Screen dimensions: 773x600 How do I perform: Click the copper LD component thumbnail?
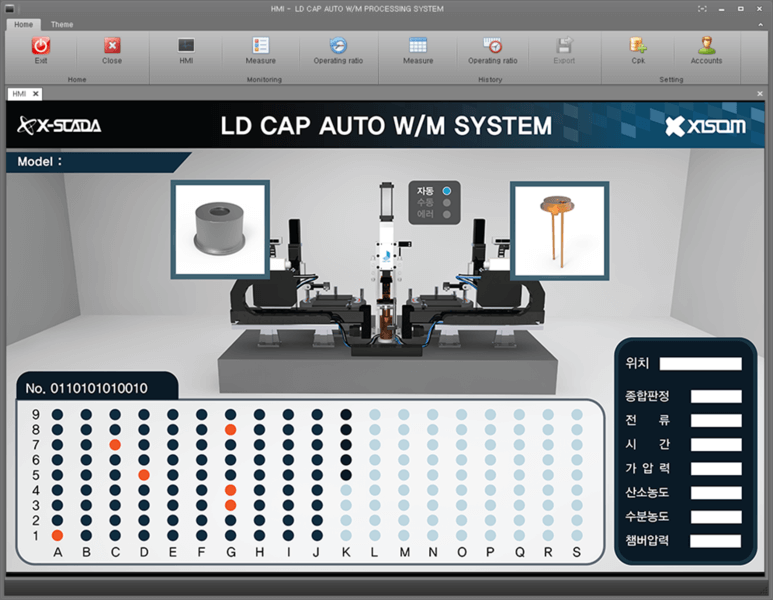pos(560,229)
